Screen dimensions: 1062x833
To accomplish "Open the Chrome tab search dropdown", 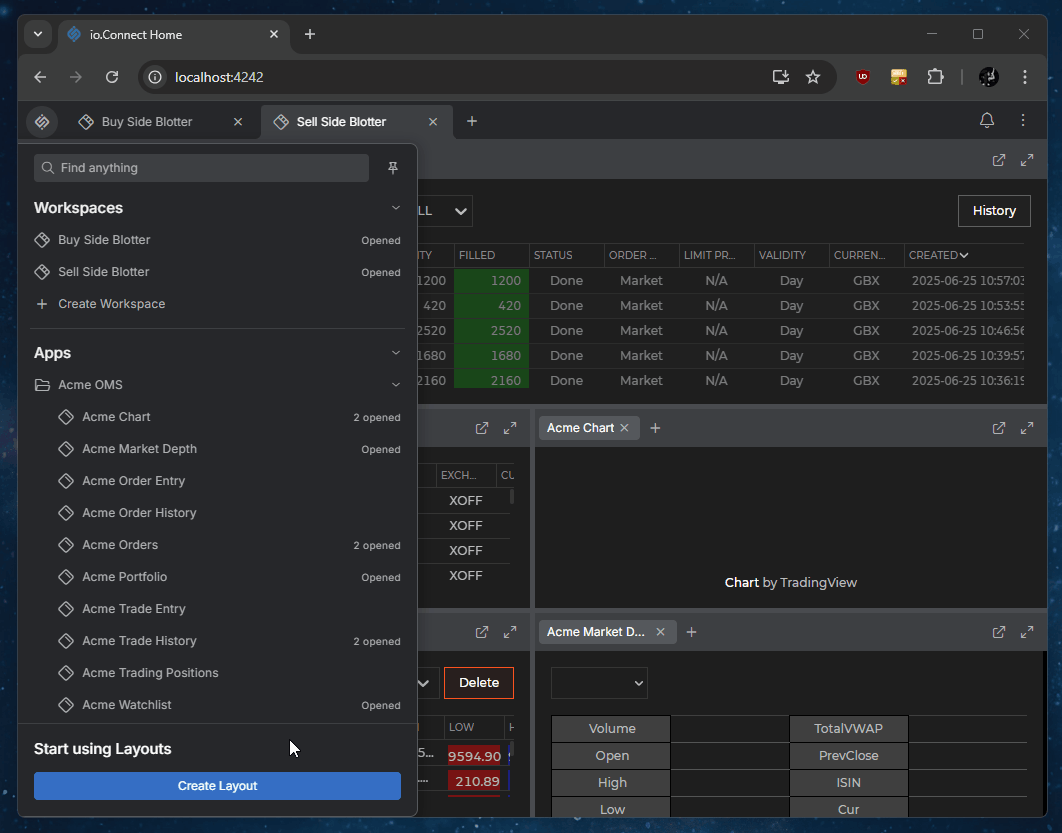I will click(38, 35).
